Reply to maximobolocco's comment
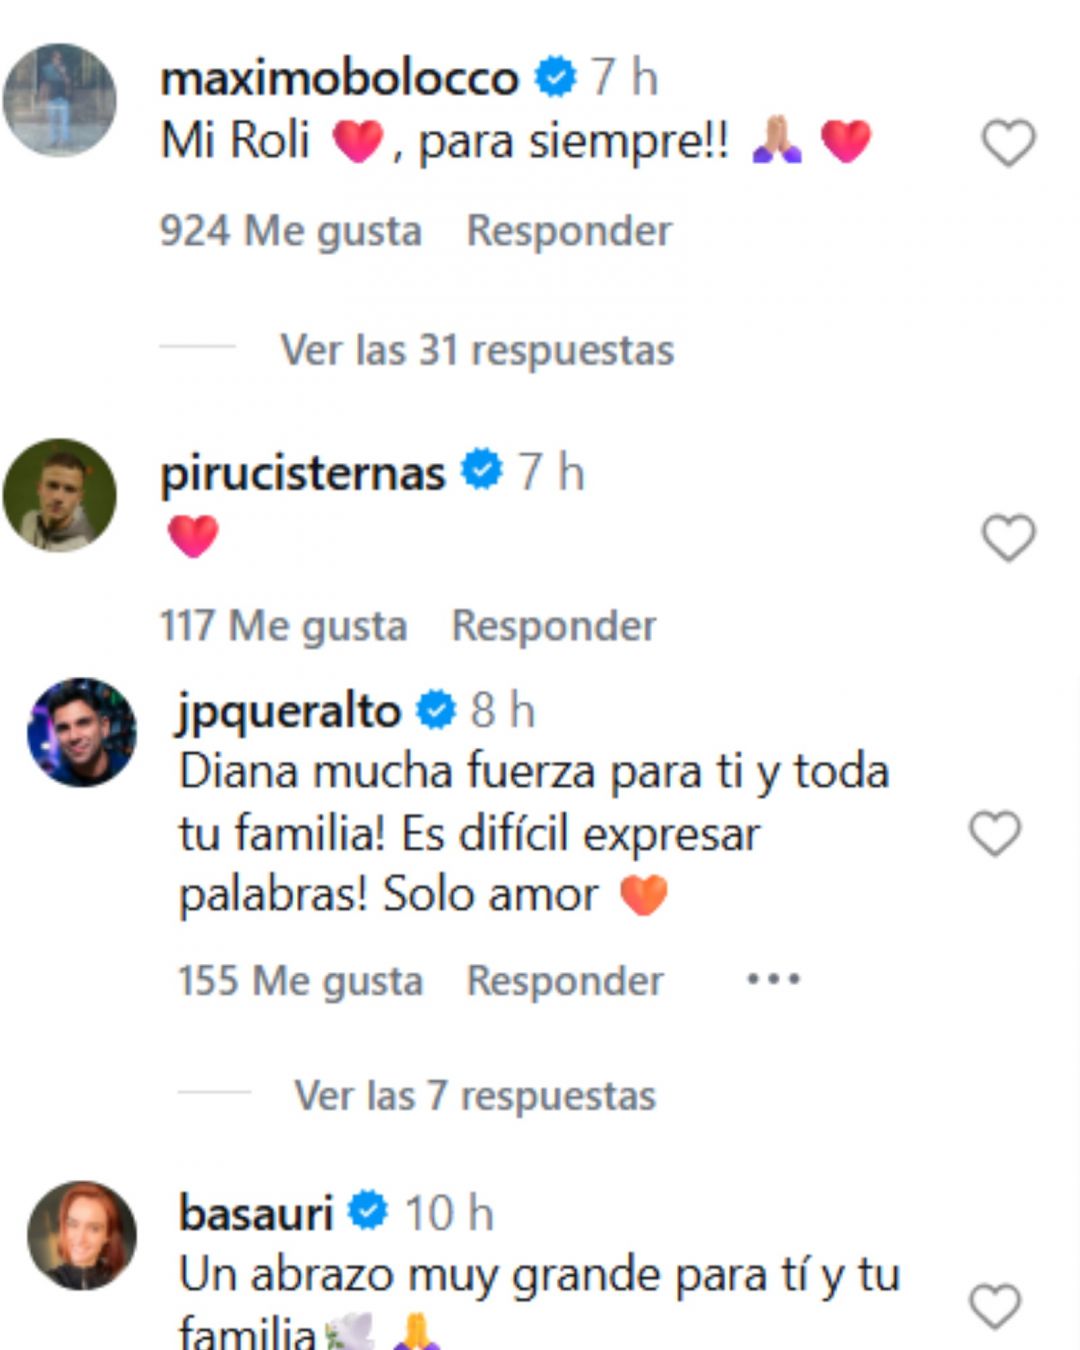The image size is (1080, 1350). pos(569,231)
